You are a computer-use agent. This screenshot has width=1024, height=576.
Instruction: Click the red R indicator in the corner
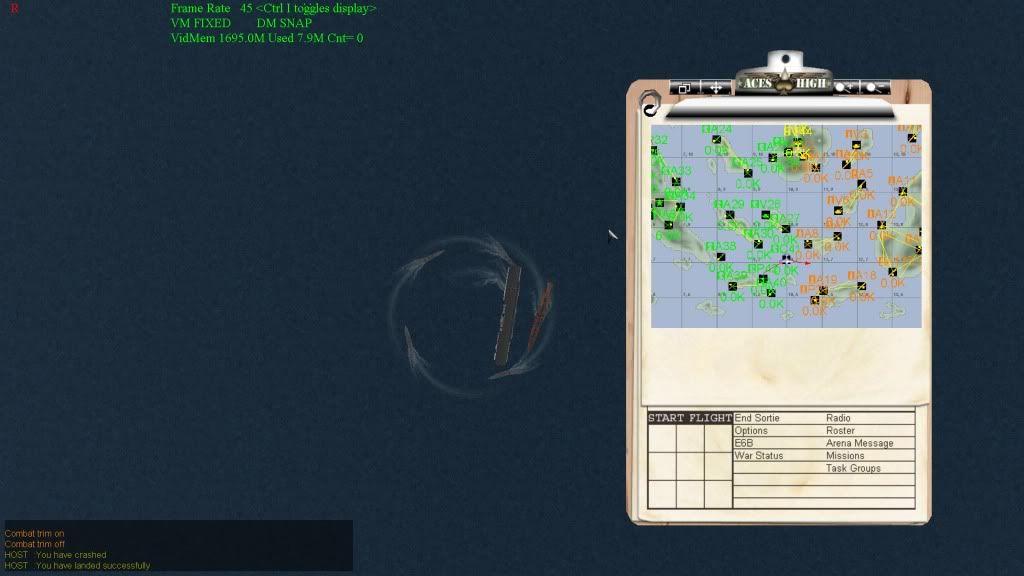[x=14, y=8]
